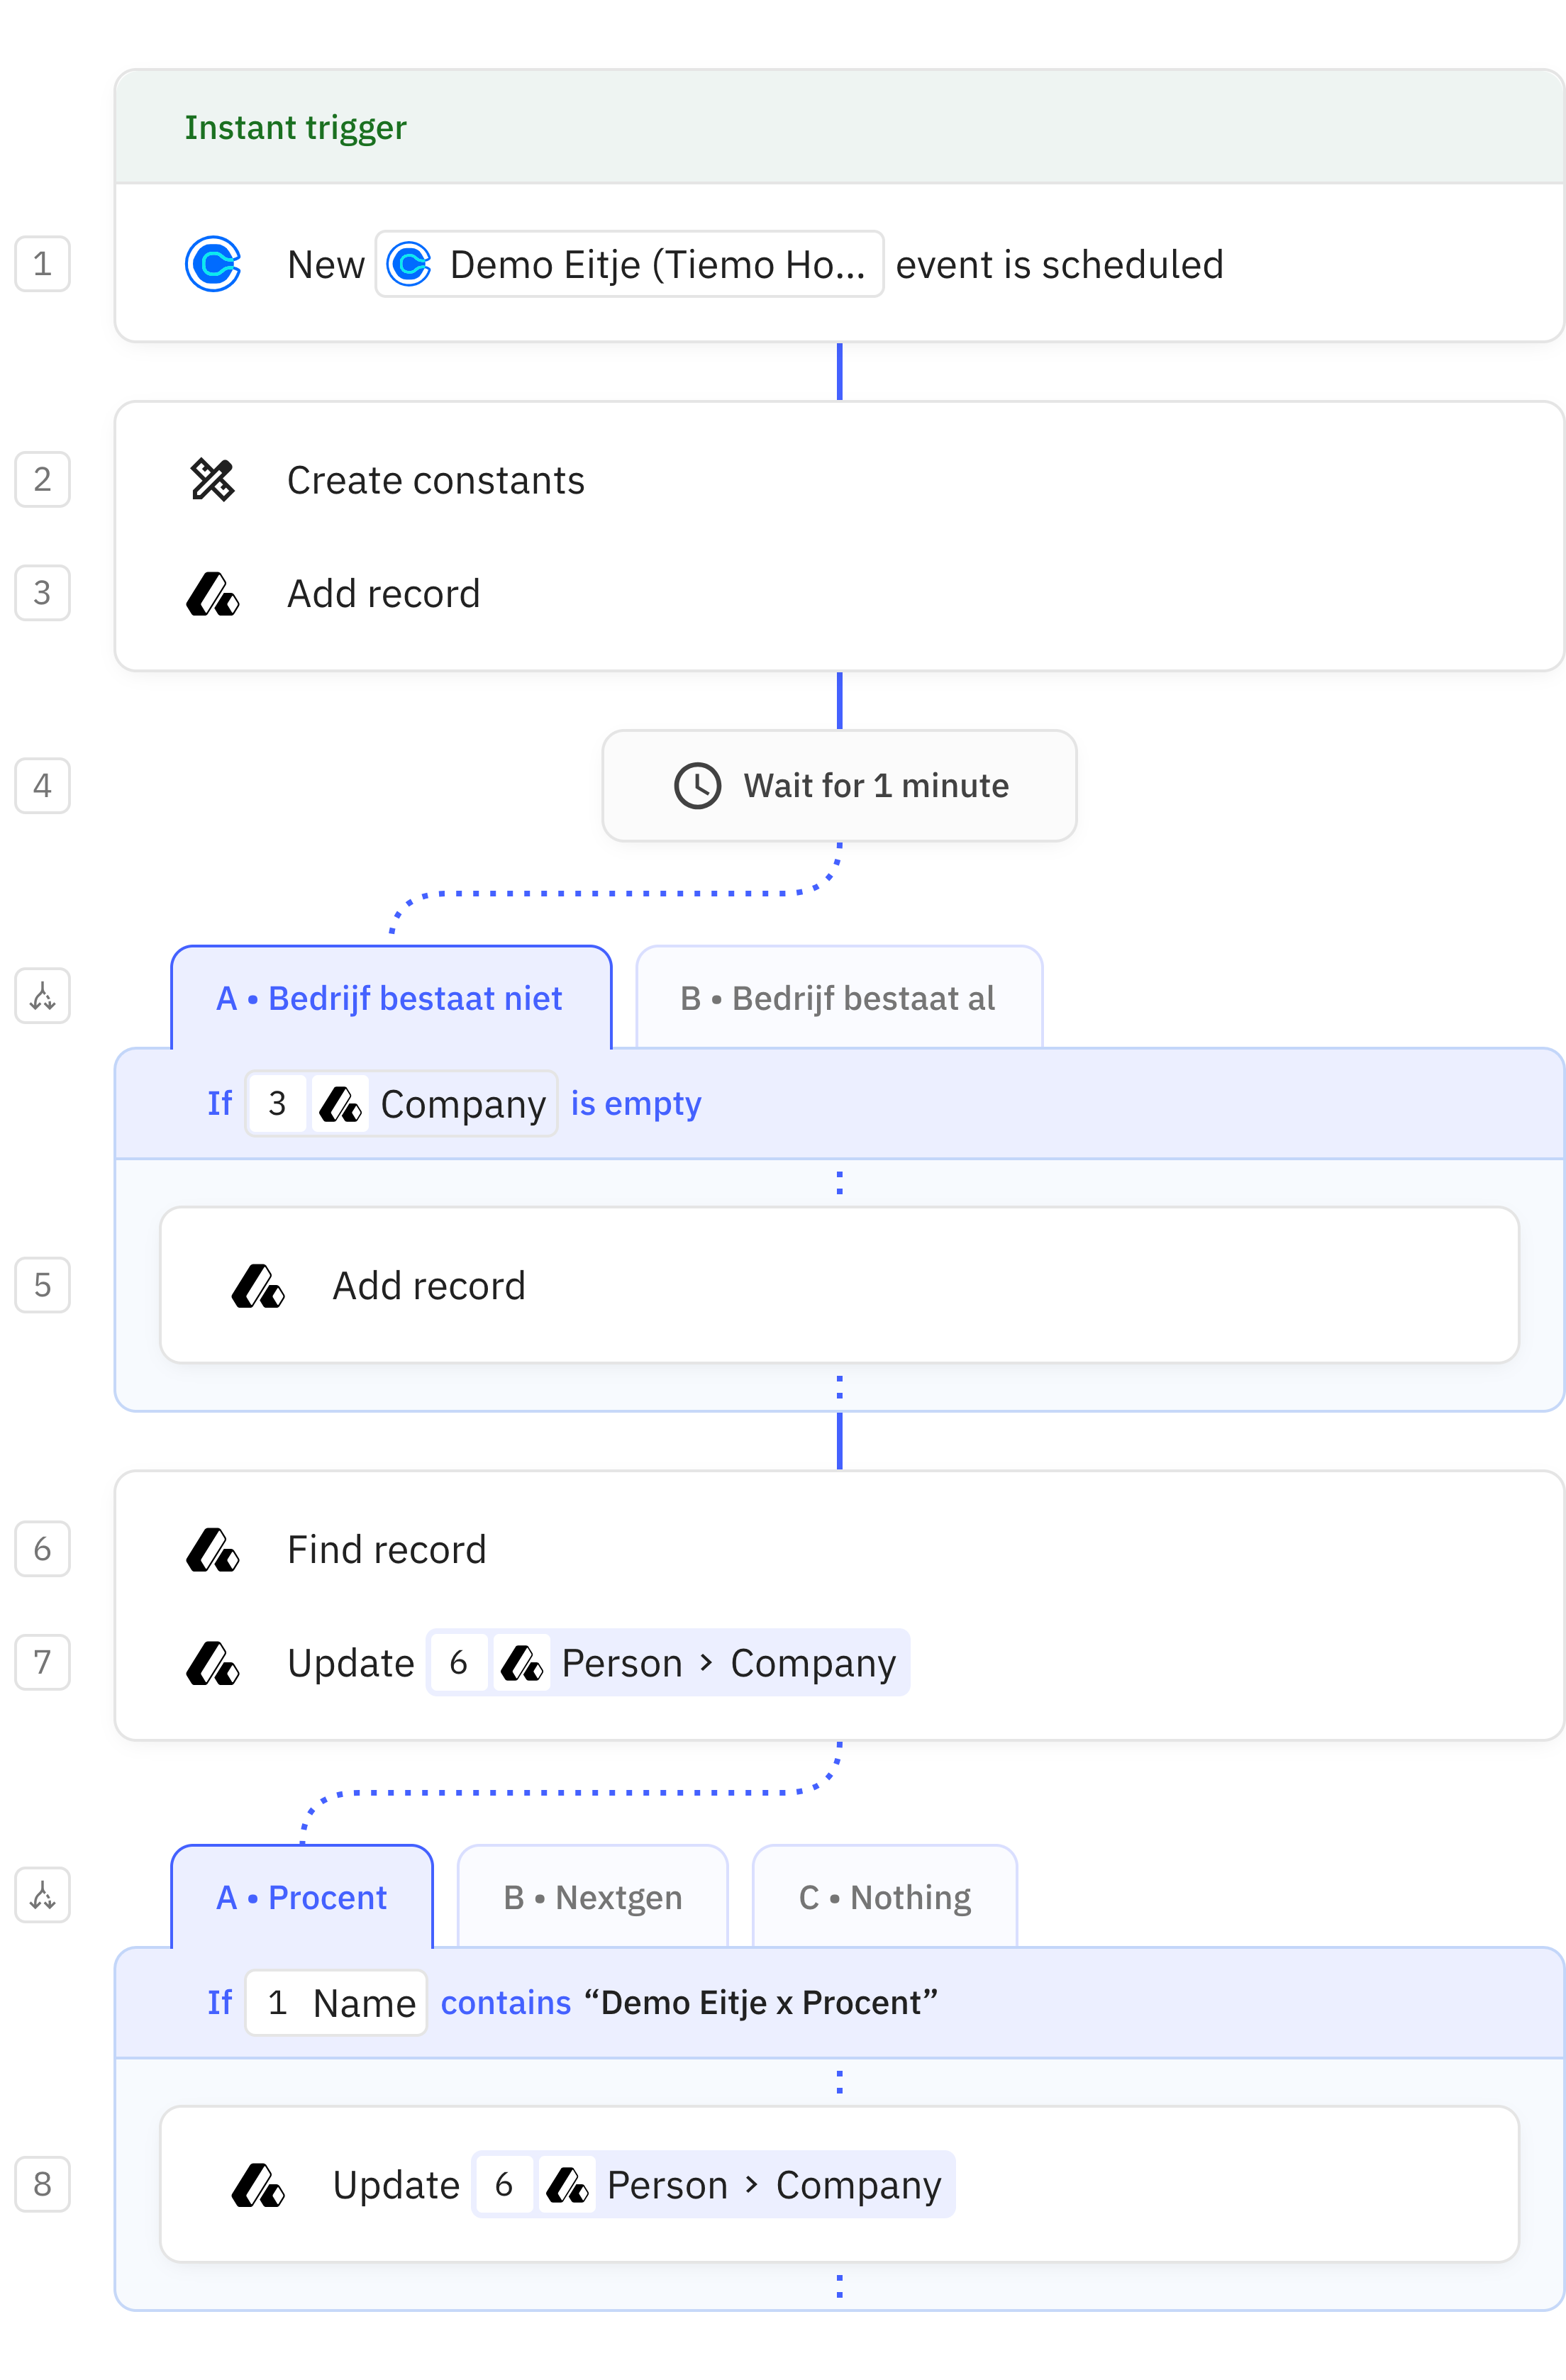Screen dimensions: 1566x2380
Task: Switch to the B Bedrijf bestaat al branch
Action: (x=838, y=997)
